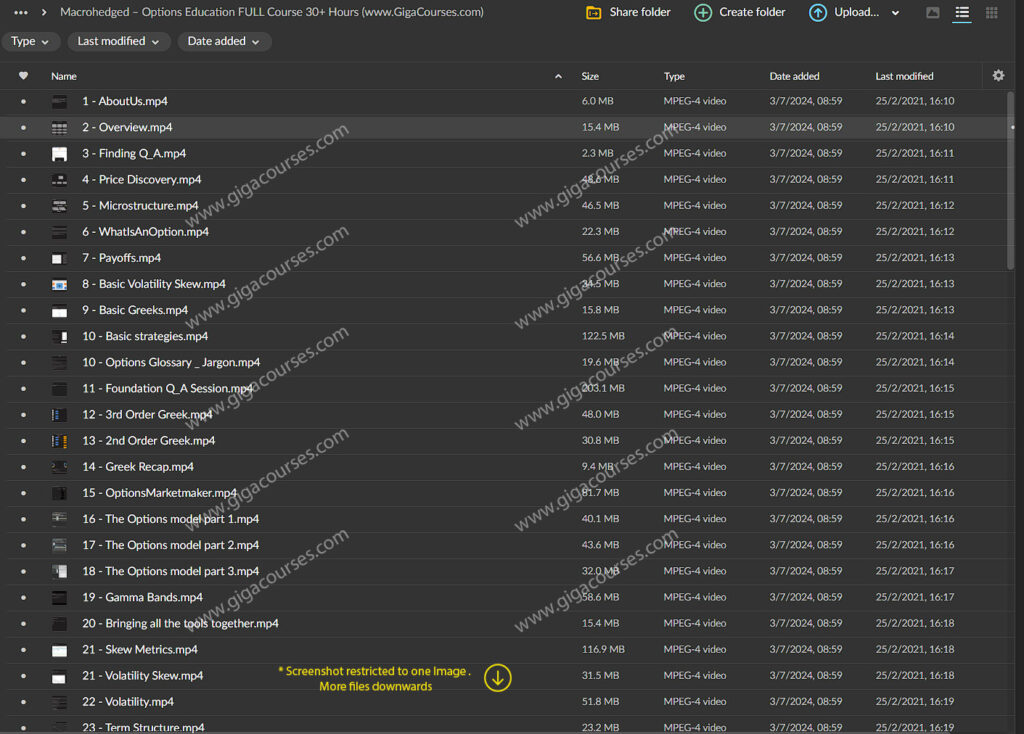The width and height of the screenshot is (1024, 734).
Task: Sort files by Name column header
Action: 64,76
